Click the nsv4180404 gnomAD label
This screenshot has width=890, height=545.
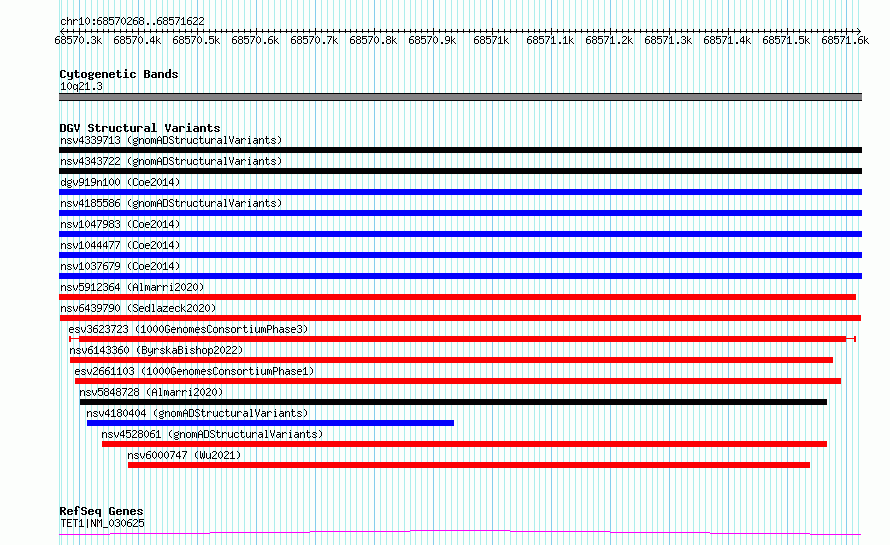click(197, 413)
